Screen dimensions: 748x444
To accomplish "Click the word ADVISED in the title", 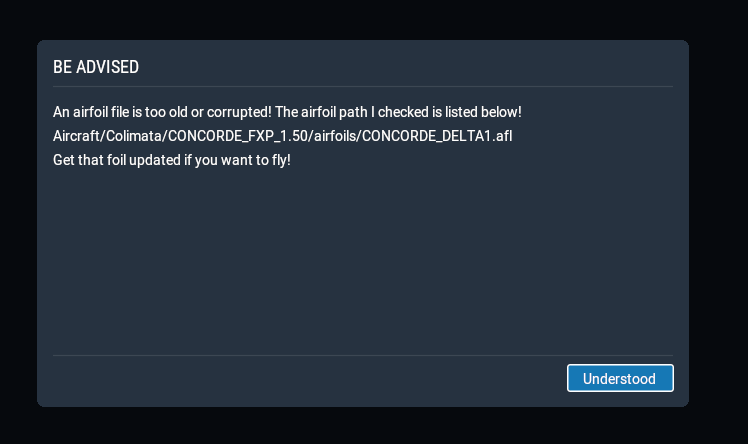I will point(107,67).
